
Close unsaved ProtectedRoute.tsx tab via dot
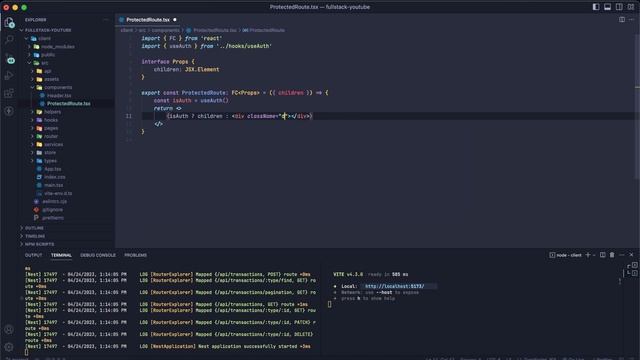(175, 20)
